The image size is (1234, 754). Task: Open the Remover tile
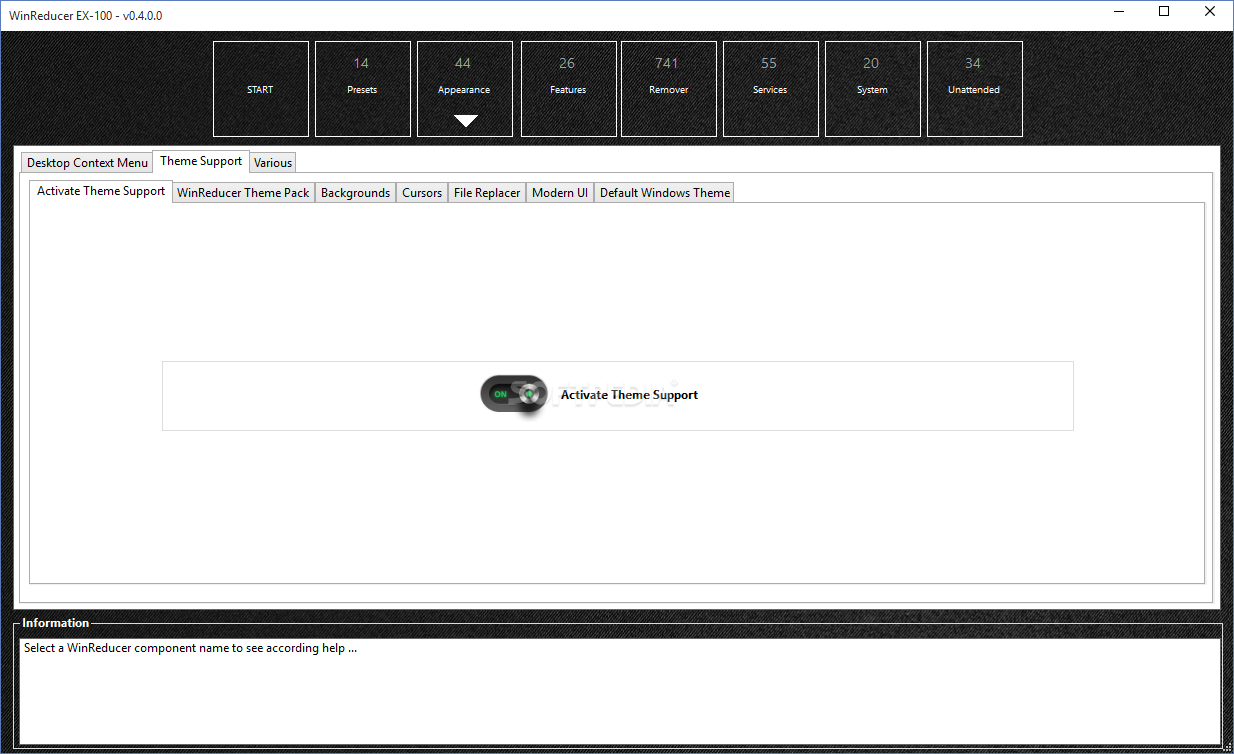click(669, 89)
